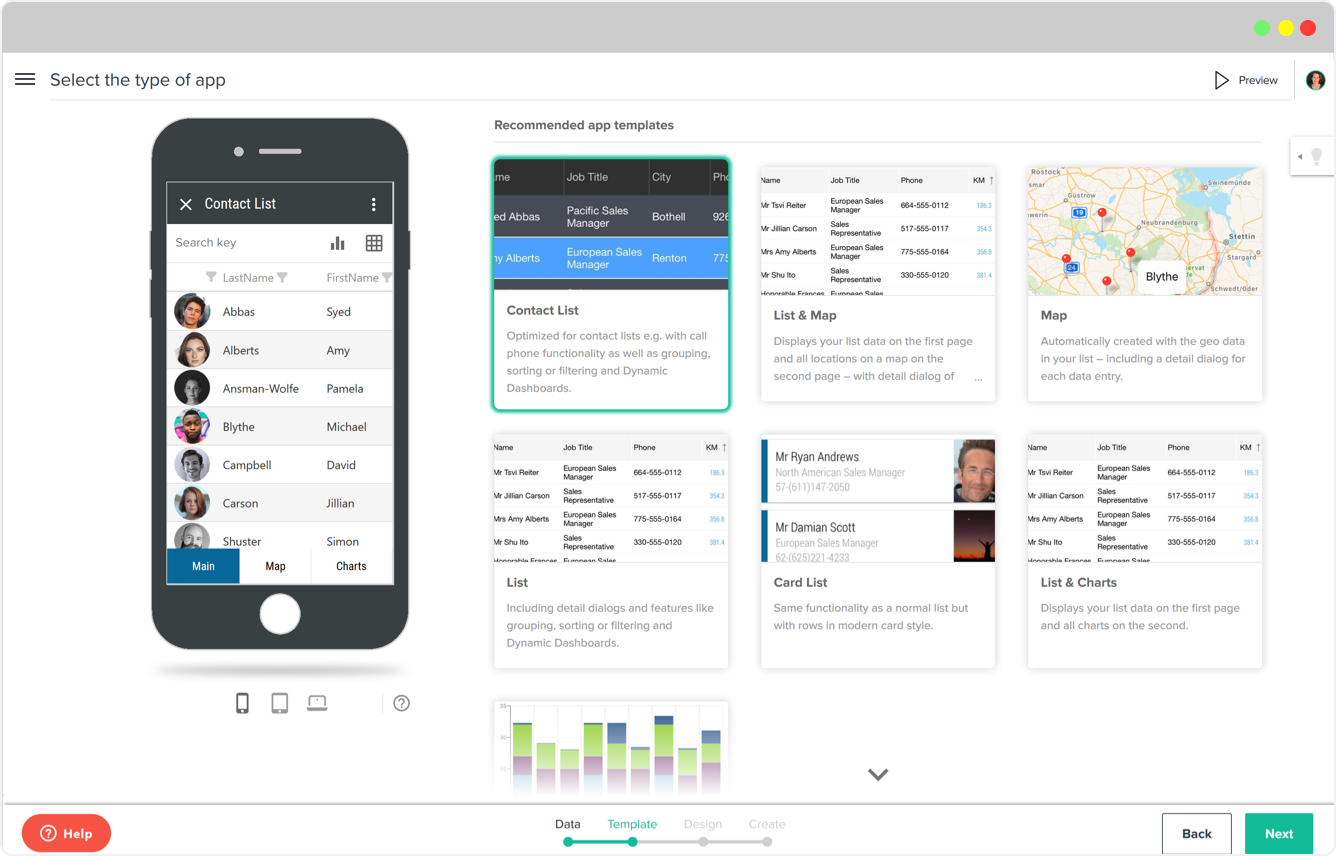This screenshot has width=1336, height=856.
Task: Click Campbell's avatar photo
Action: (x=192, y=465)
